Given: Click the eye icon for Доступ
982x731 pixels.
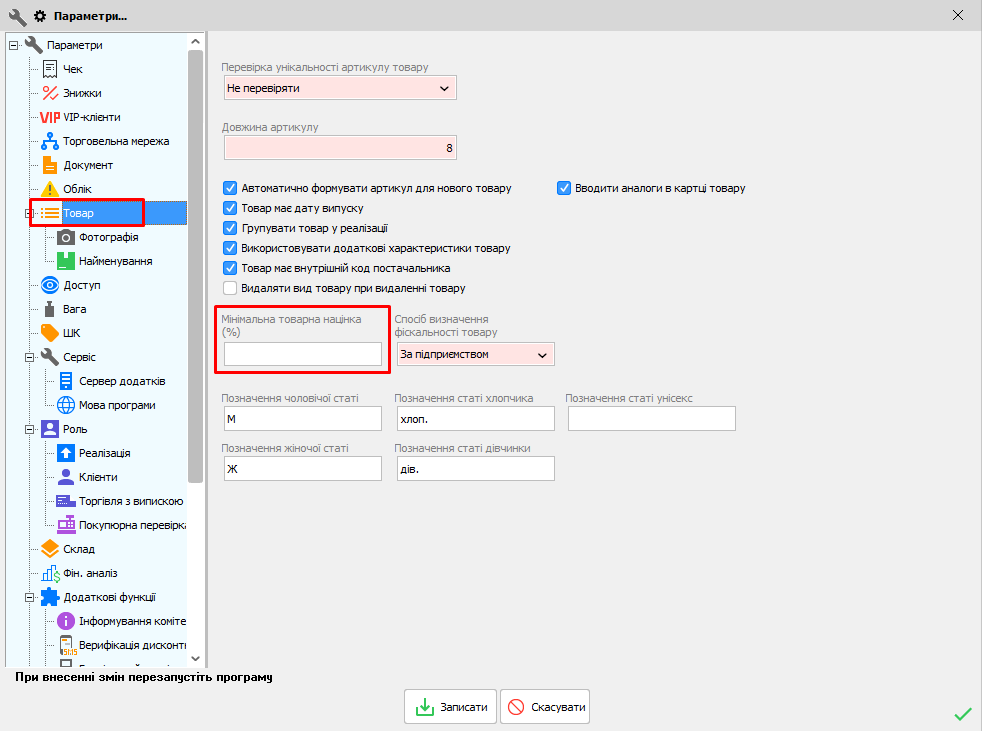Looking at the screenshot, I should click(50, 285).
